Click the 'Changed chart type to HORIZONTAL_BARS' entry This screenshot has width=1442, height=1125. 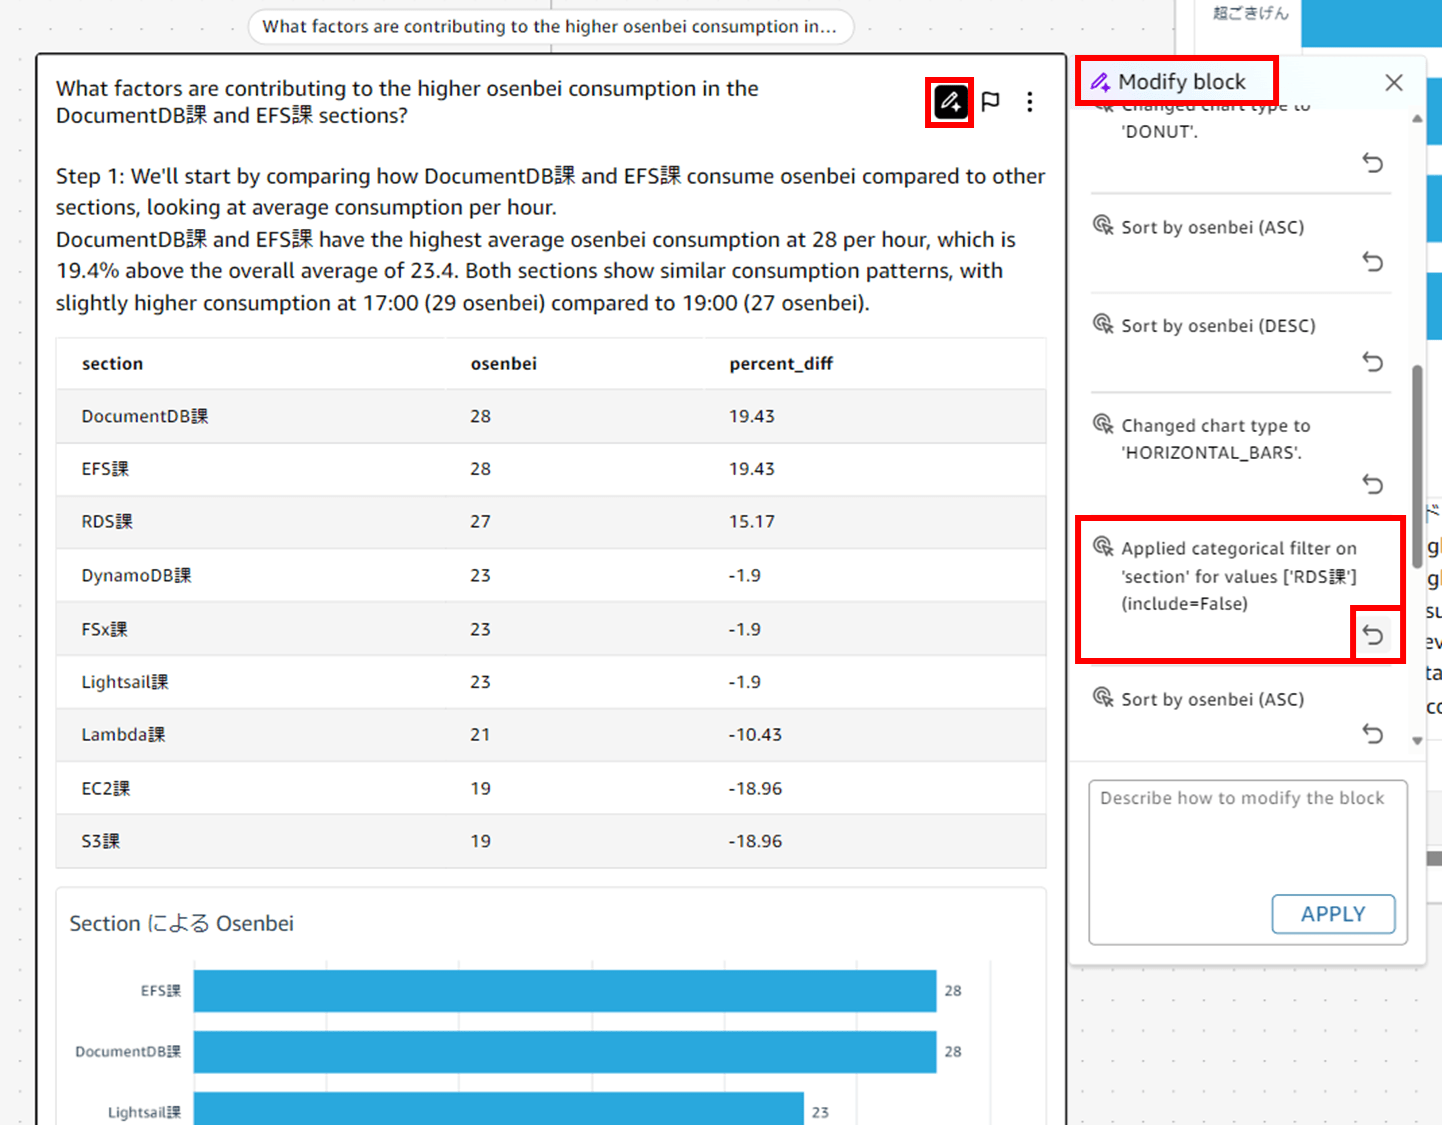coord(1216,439)
